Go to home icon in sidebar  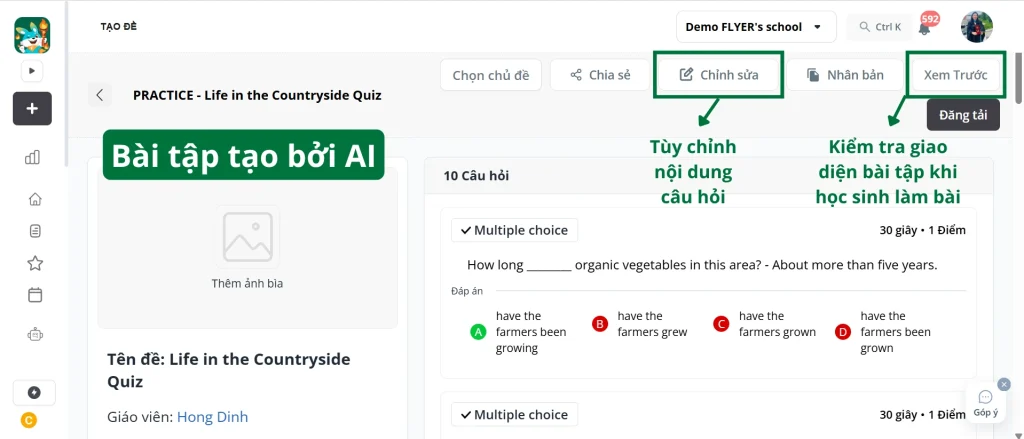click(x=35, y=199)
